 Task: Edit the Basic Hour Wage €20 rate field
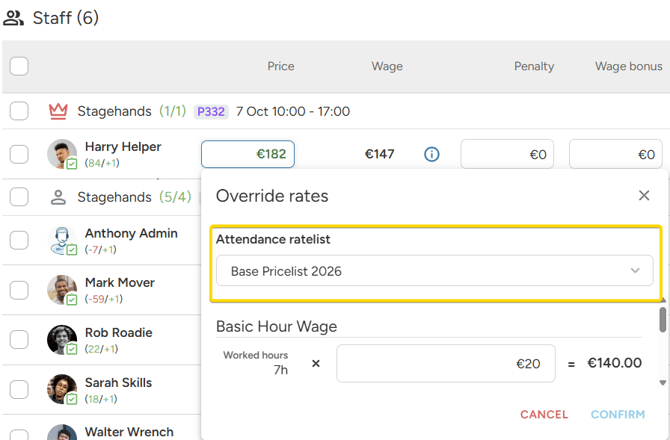tap(446, 364)
